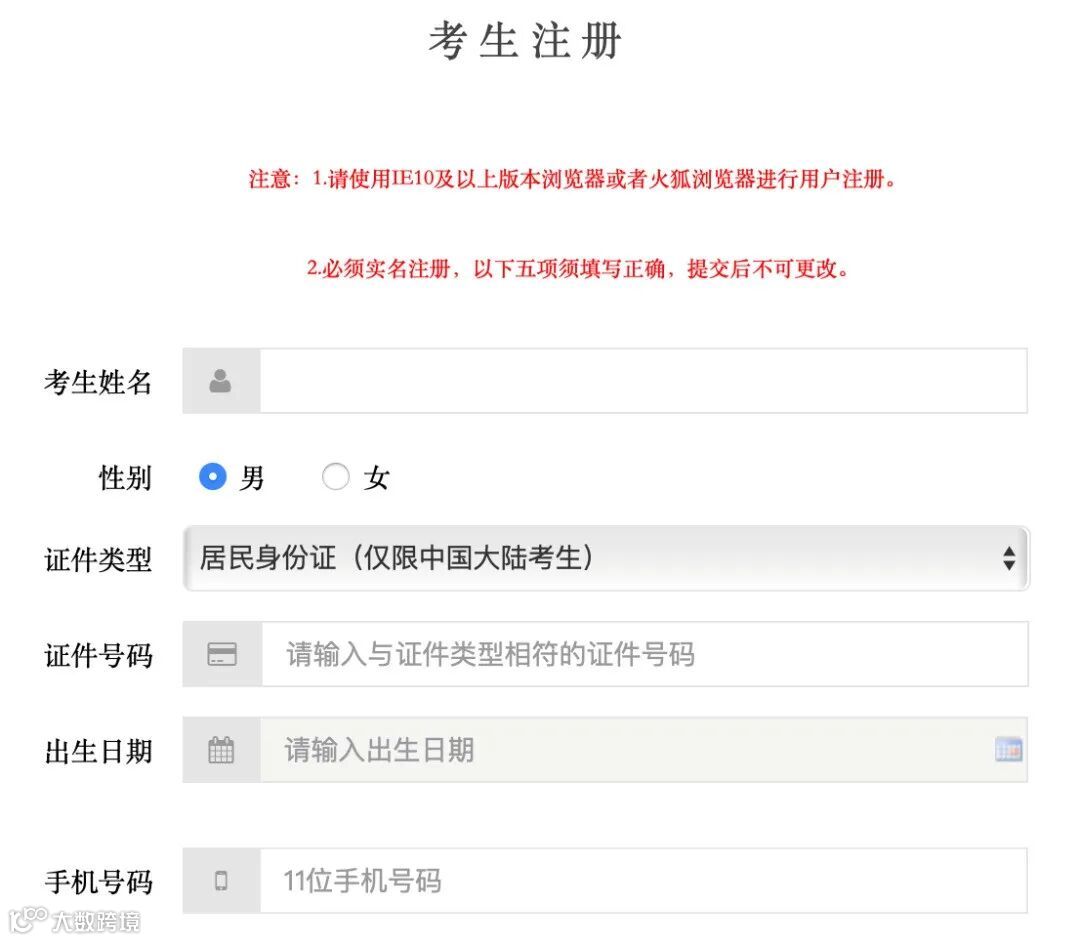Viewport: 1080px width, 941px height.
Task: Click the 男 gender label text
Action: 252,478
